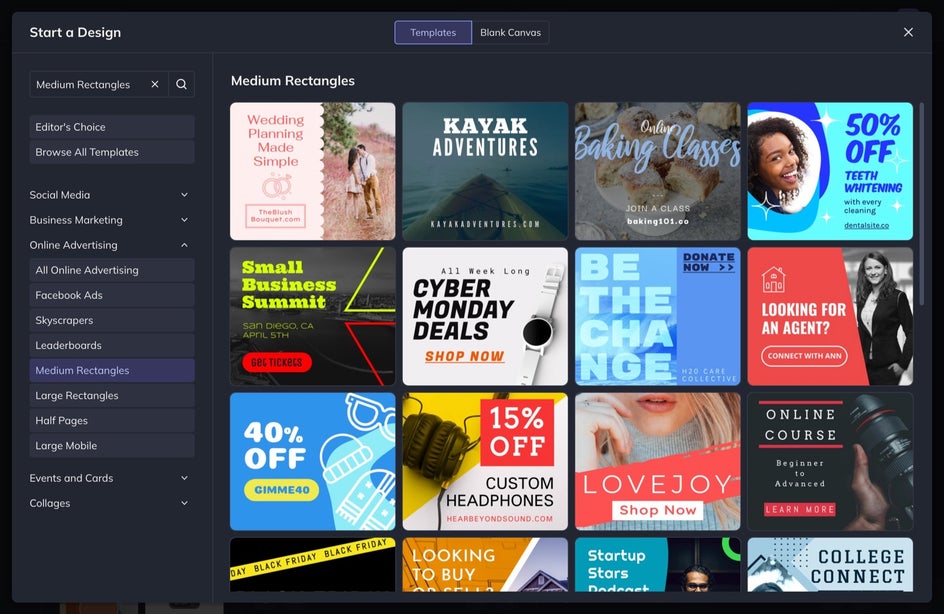Choose the Startup Stars Podcast template
Viewport: 944px width, 614px height.
click(657, 565)
